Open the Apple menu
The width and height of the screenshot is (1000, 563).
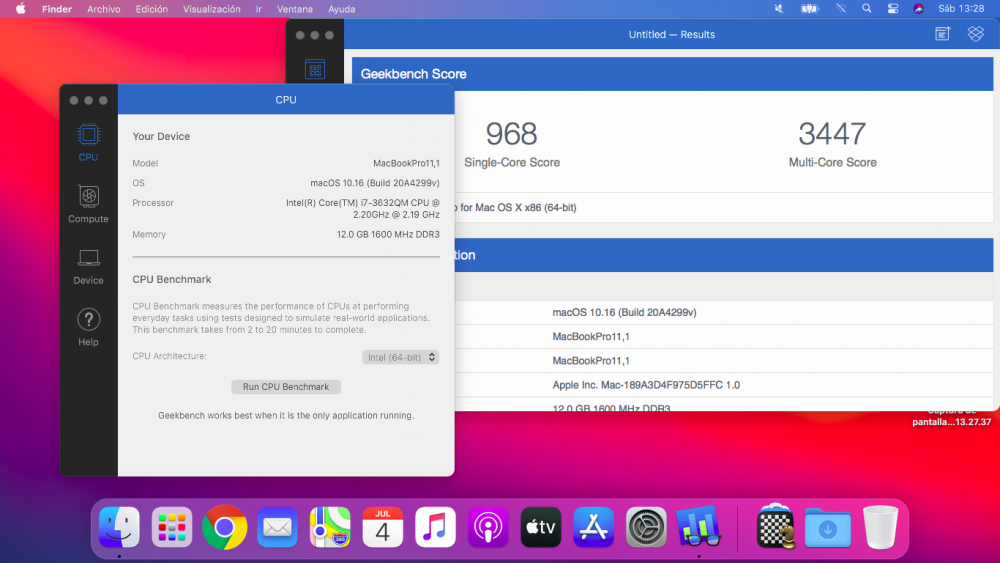pyautogui.click(x=20, y=9)
